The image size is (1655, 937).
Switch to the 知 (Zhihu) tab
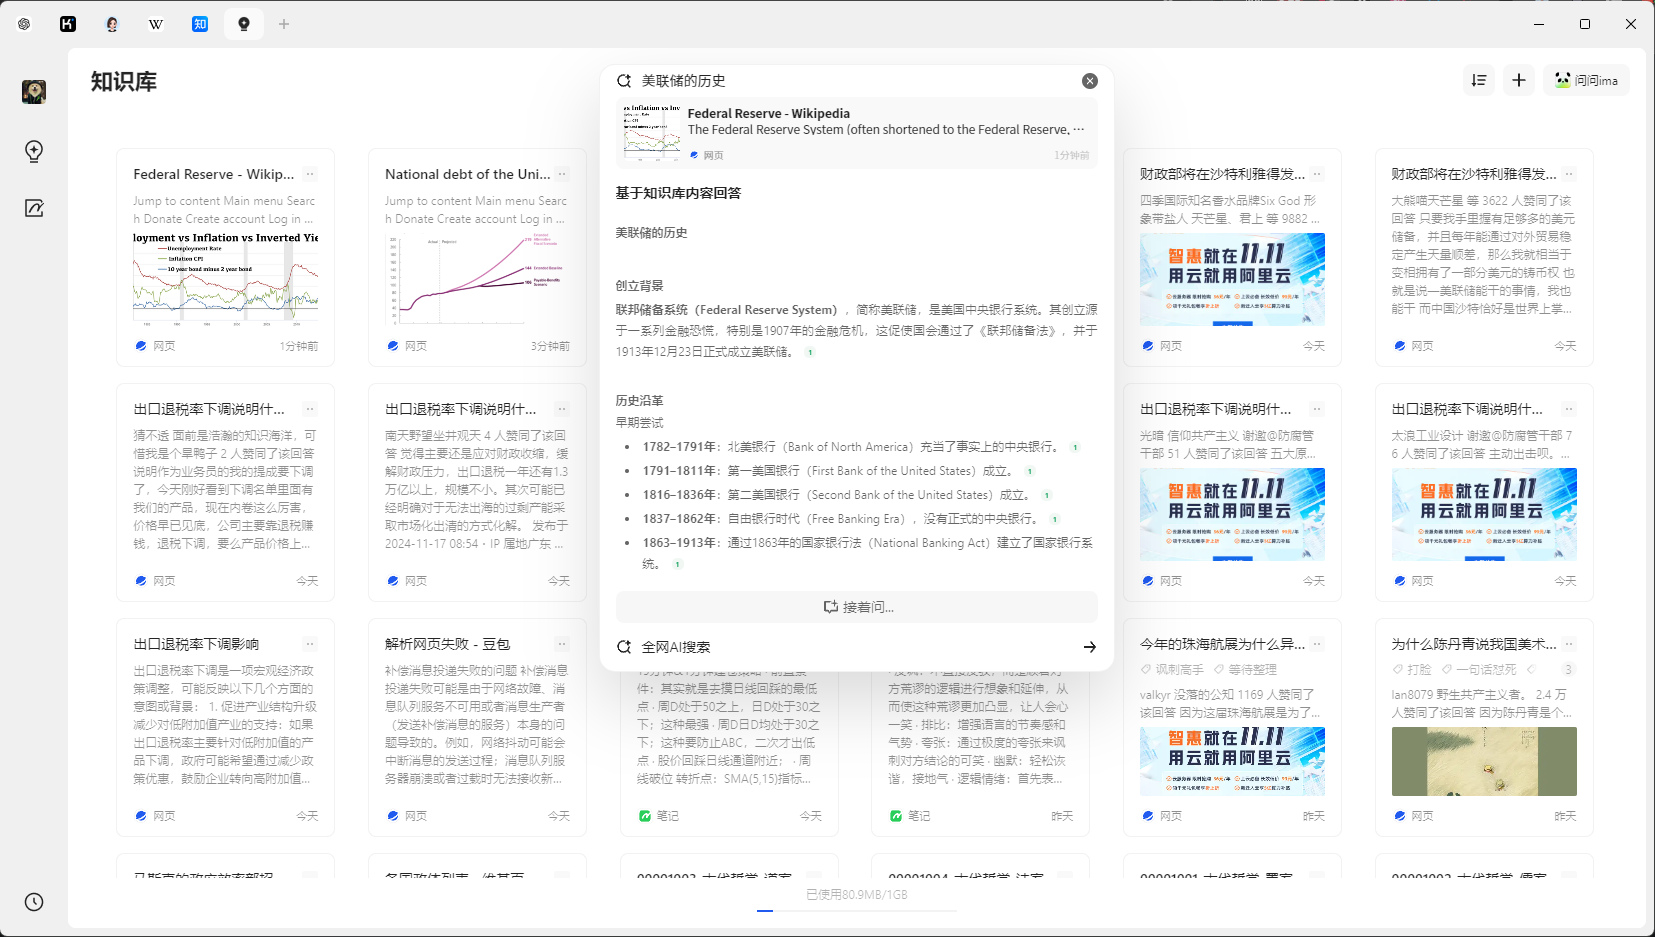[x=200, y=24]
